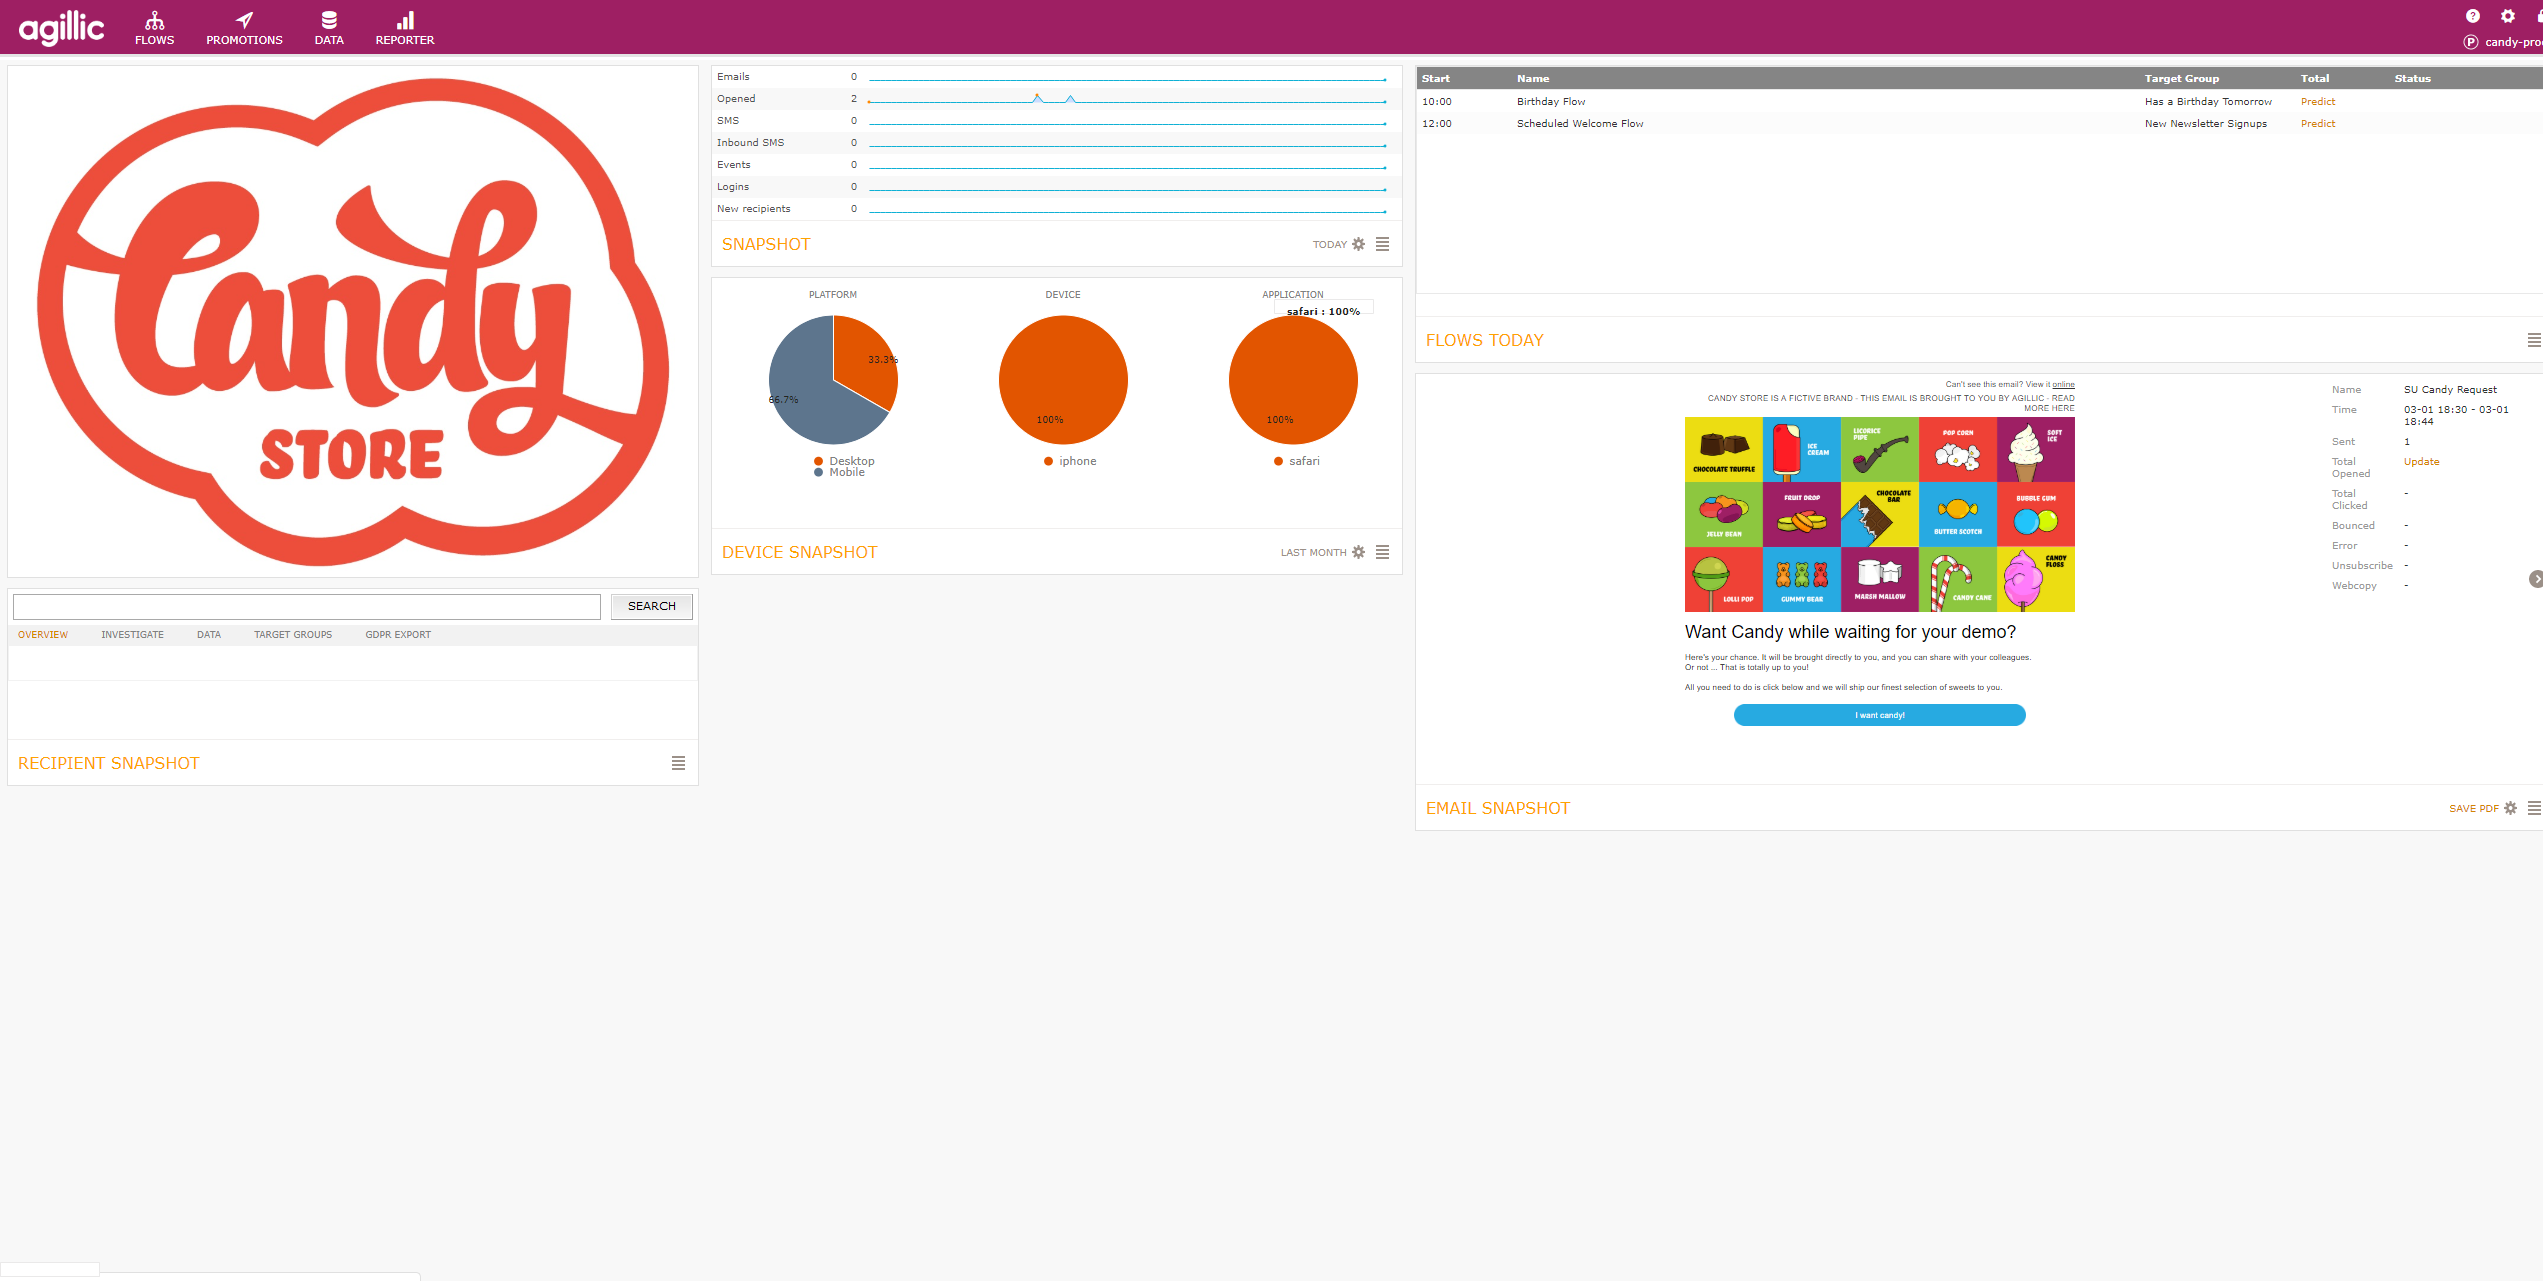Expand the Snapshot widget hamburger menu
2543x1281 pixels.
(1382, 244)
